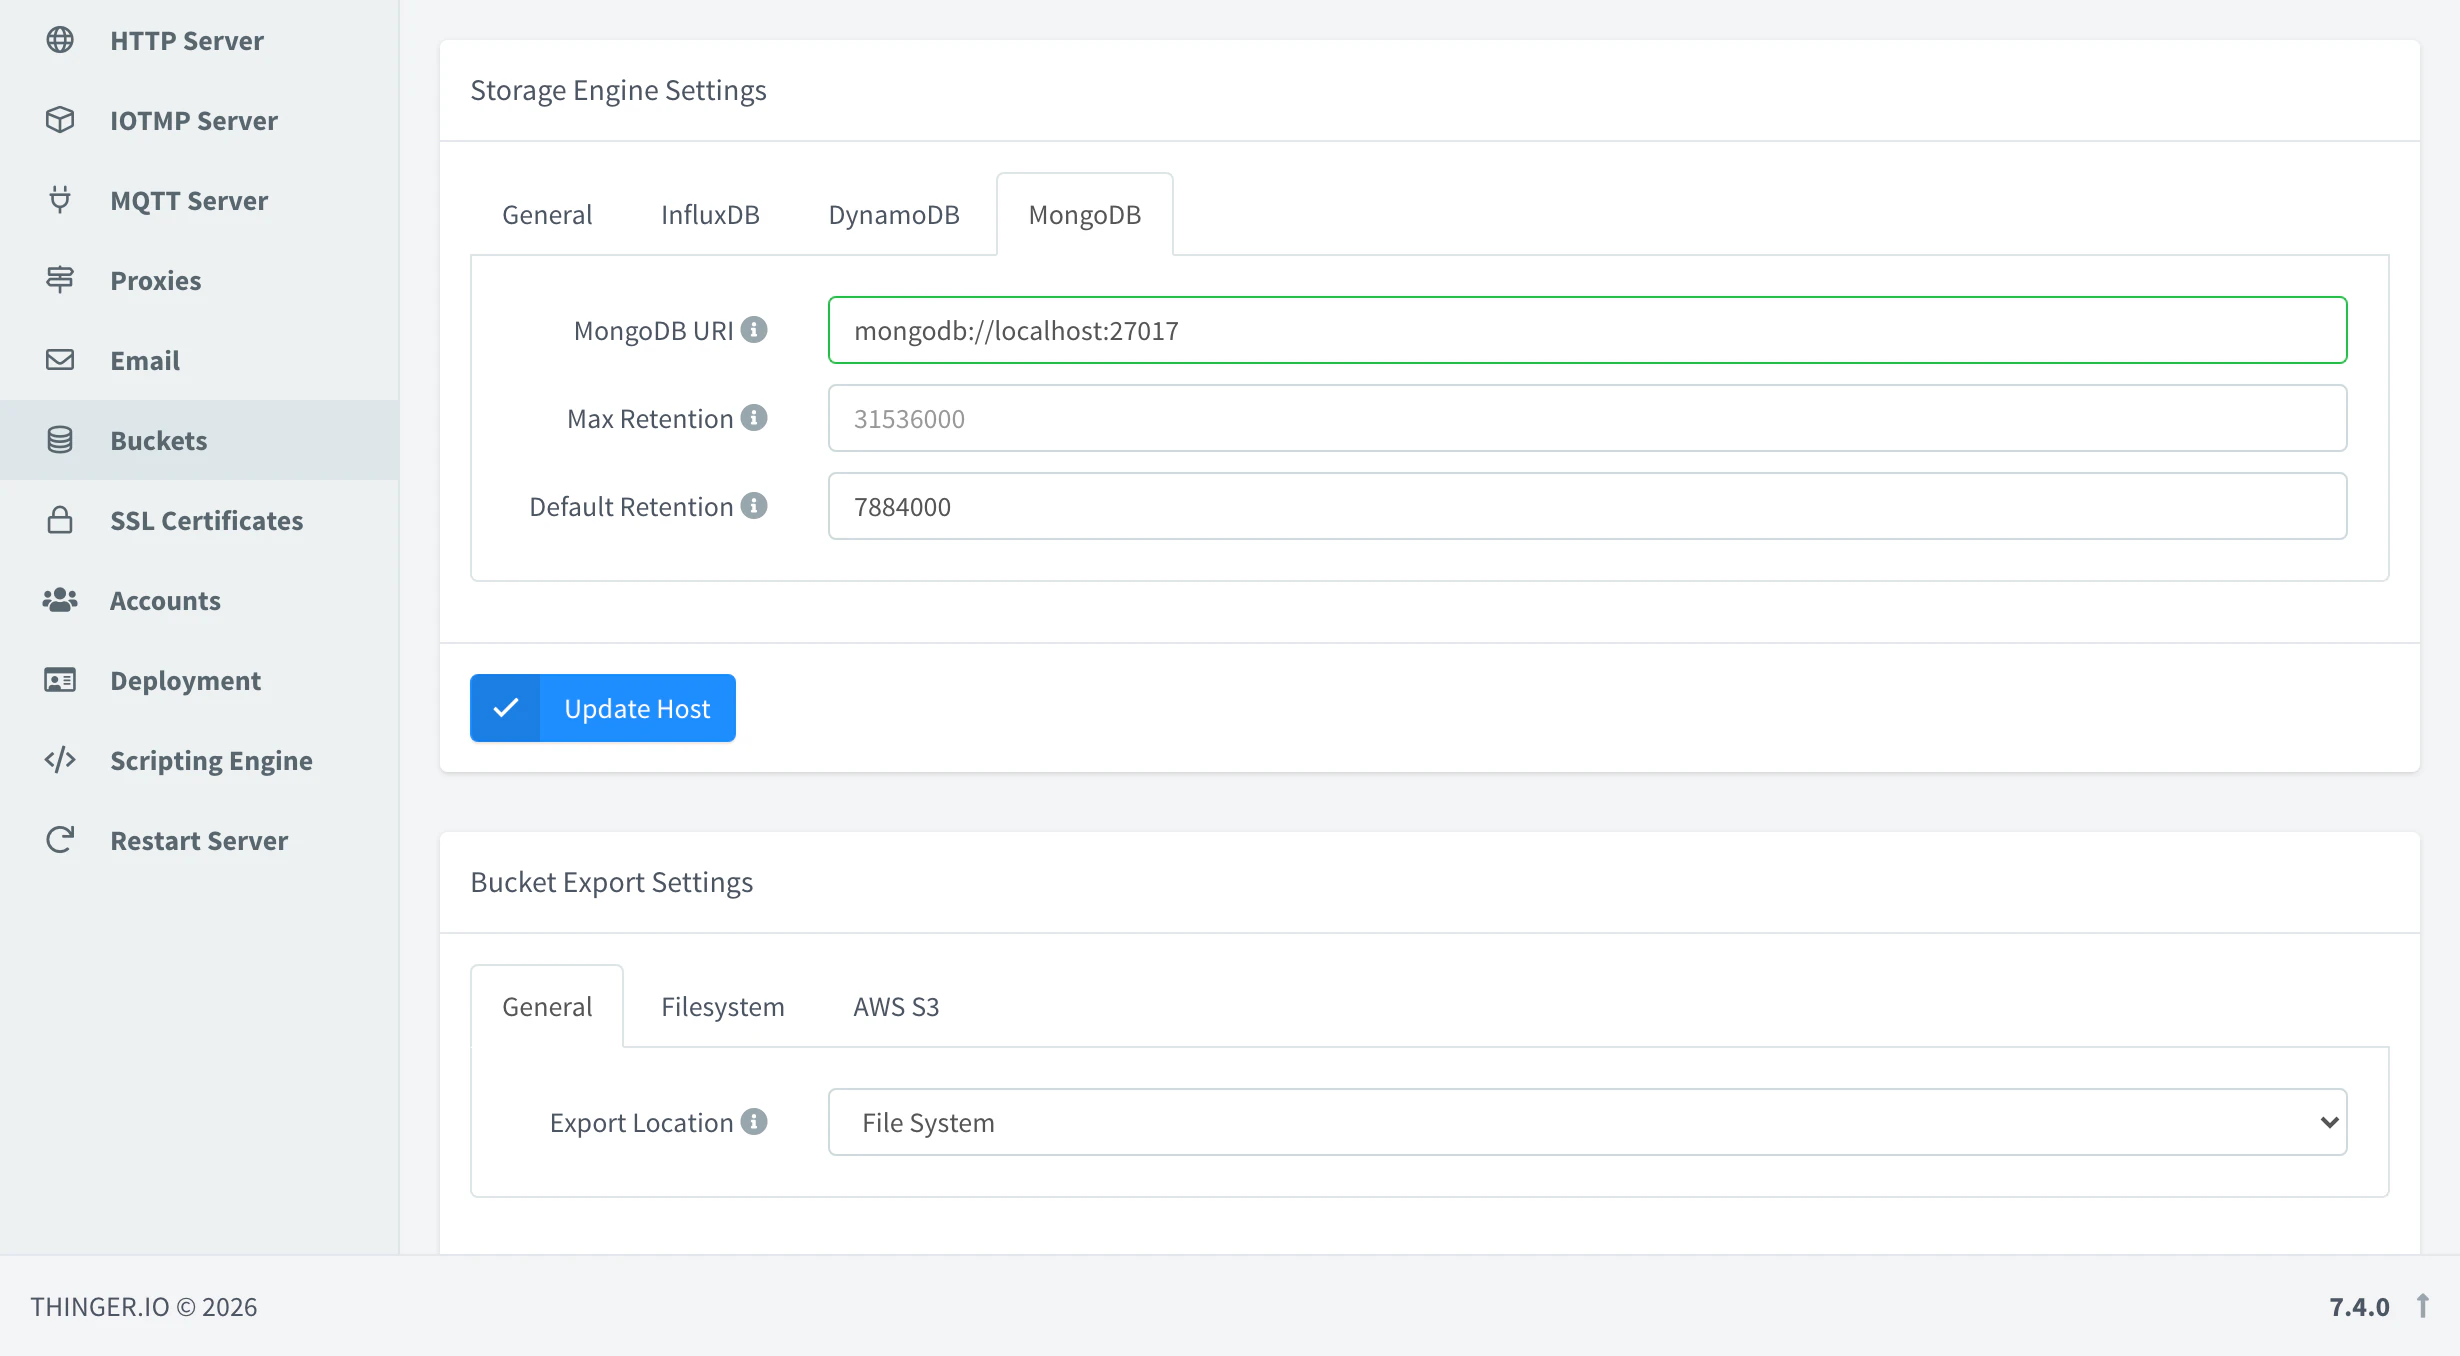Click the THINGER.IO © 2026 footer text
Screen dimensions: 2460x1356
pyautogui.click(x=144, y=1306)
